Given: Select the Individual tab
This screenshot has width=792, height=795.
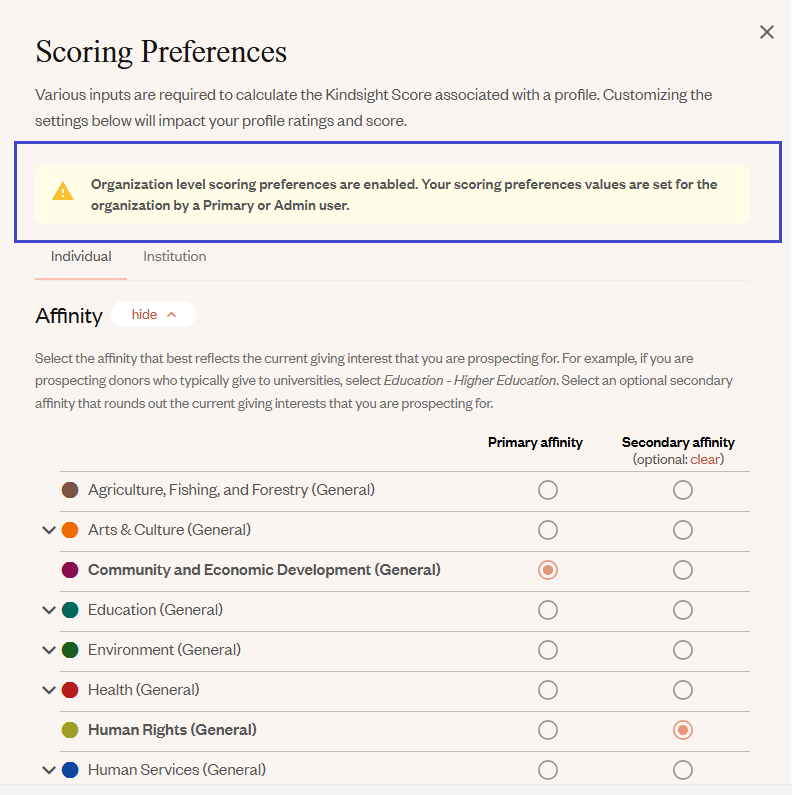Looking at the screenshot, I should coord(81,257).
